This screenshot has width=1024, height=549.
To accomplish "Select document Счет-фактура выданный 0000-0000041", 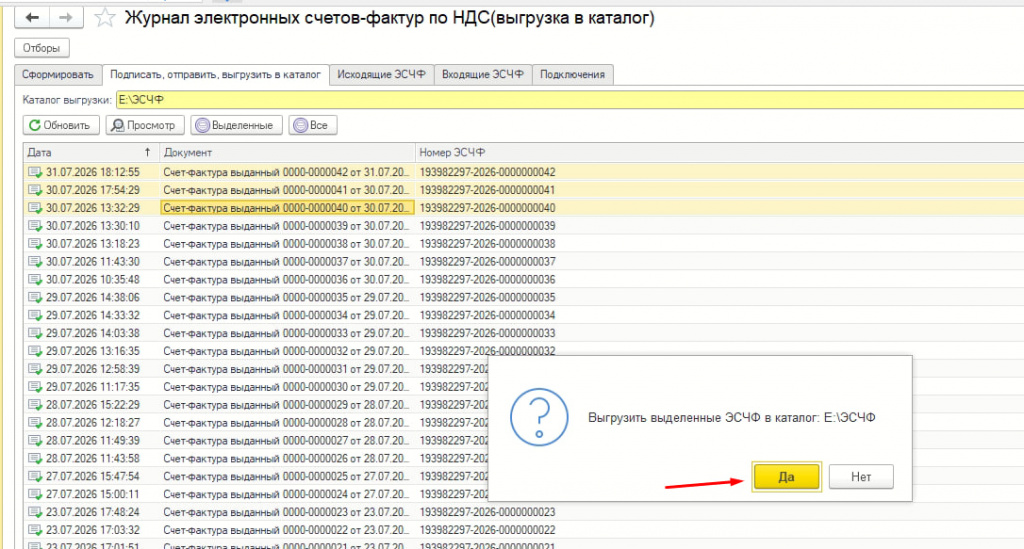I will pos(287,190).
